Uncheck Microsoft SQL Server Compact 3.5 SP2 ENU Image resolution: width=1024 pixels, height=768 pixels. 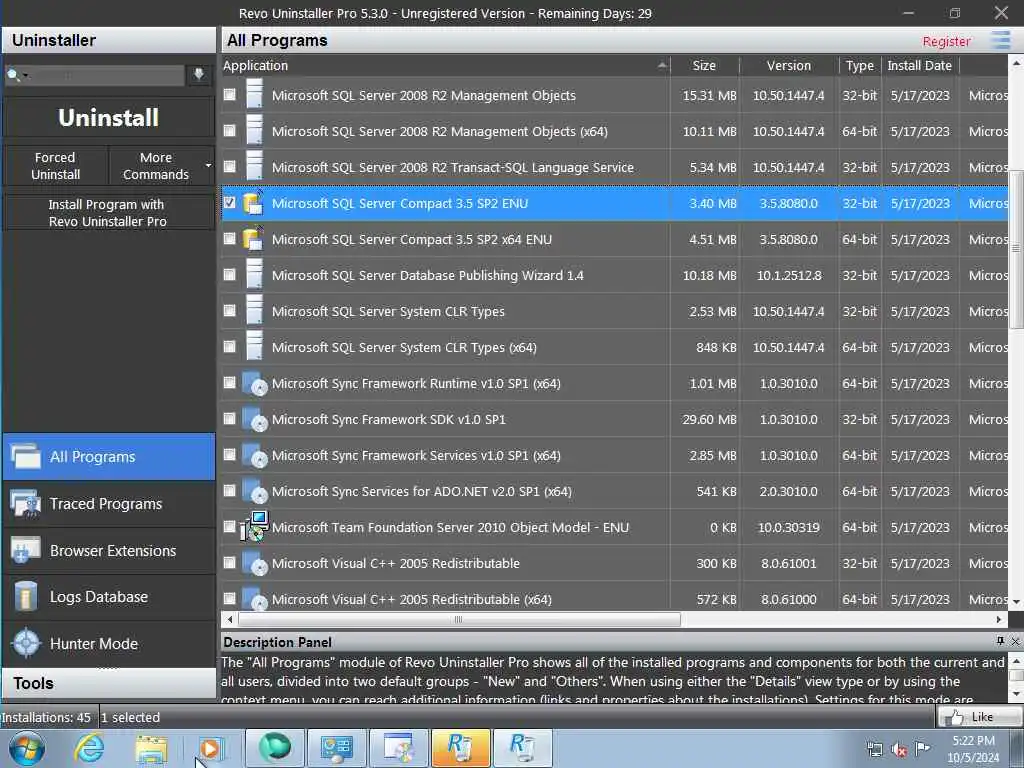pyautogui.click(x=229, y=202)
